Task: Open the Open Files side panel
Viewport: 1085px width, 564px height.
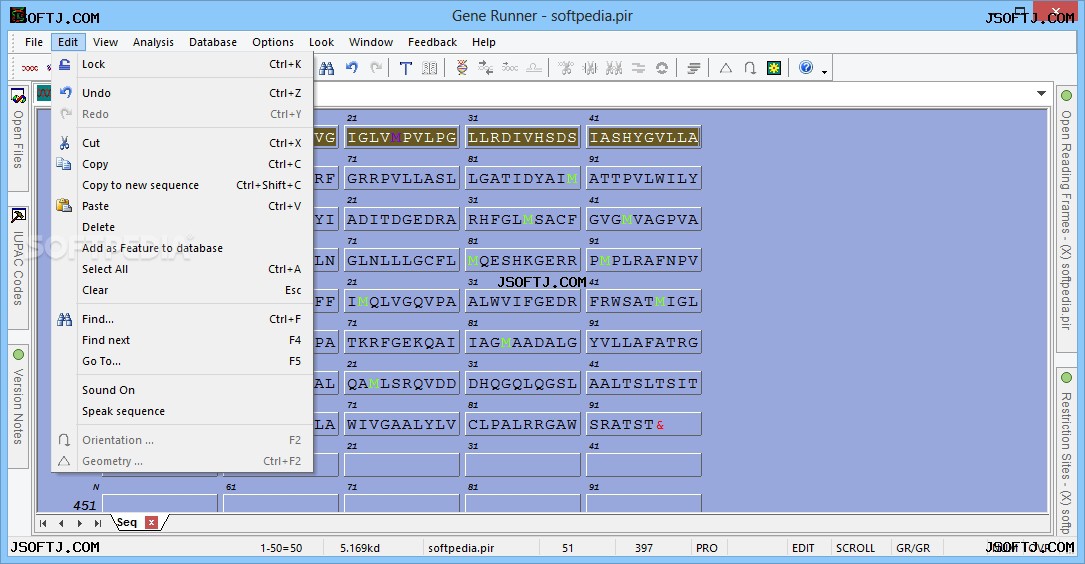Action: pos(18,138)
